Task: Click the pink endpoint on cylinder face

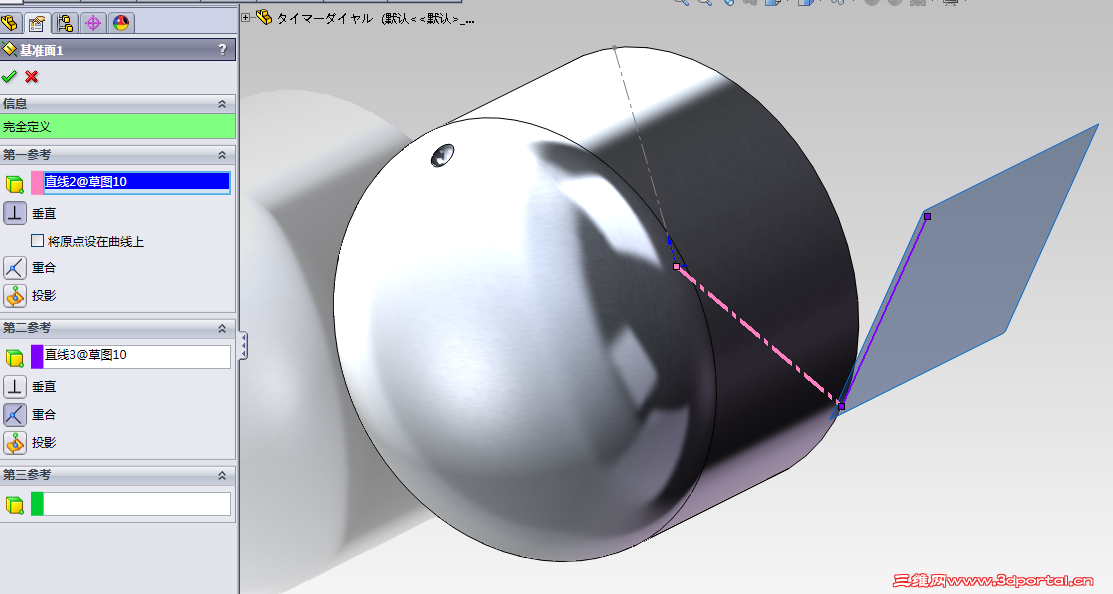Action: tap(676, 267)
